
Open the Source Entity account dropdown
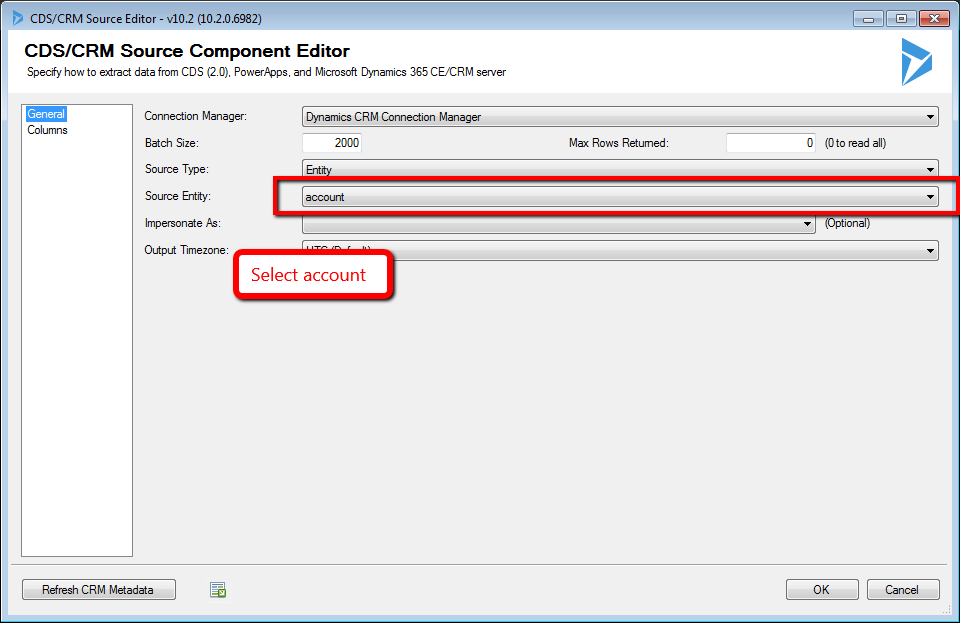coord(620,196)
